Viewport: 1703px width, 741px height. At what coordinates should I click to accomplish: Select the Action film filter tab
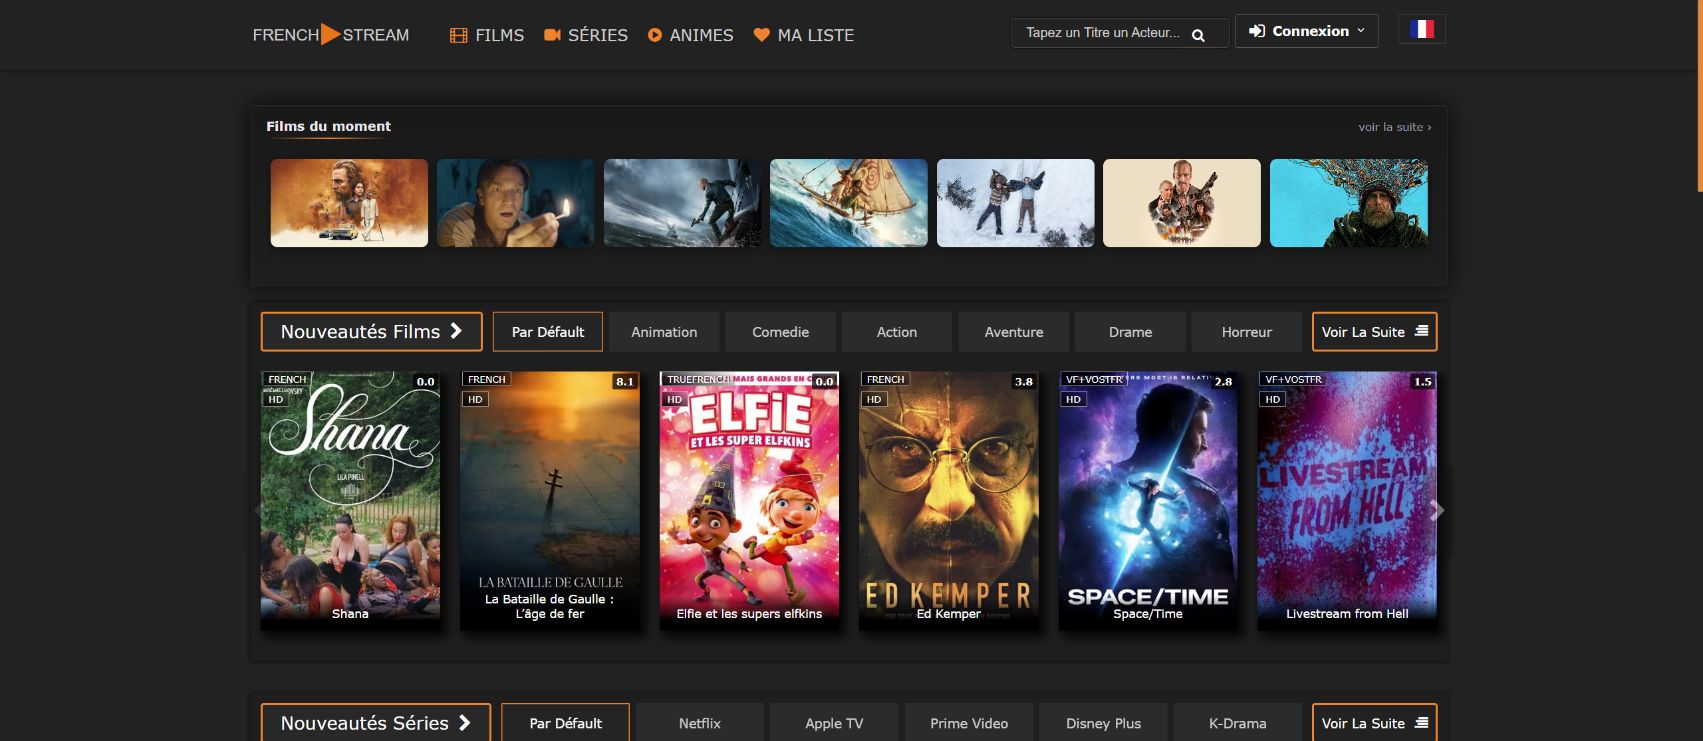(x=897, y=332)
